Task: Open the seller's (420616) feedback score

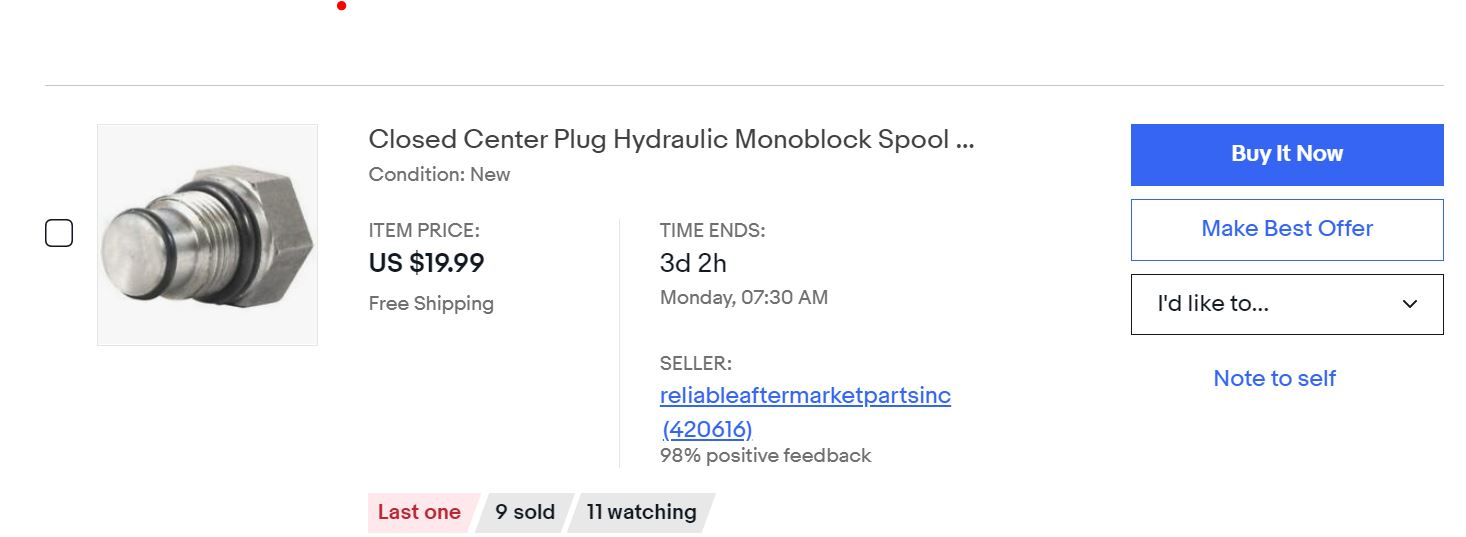Action: (707, 429)
